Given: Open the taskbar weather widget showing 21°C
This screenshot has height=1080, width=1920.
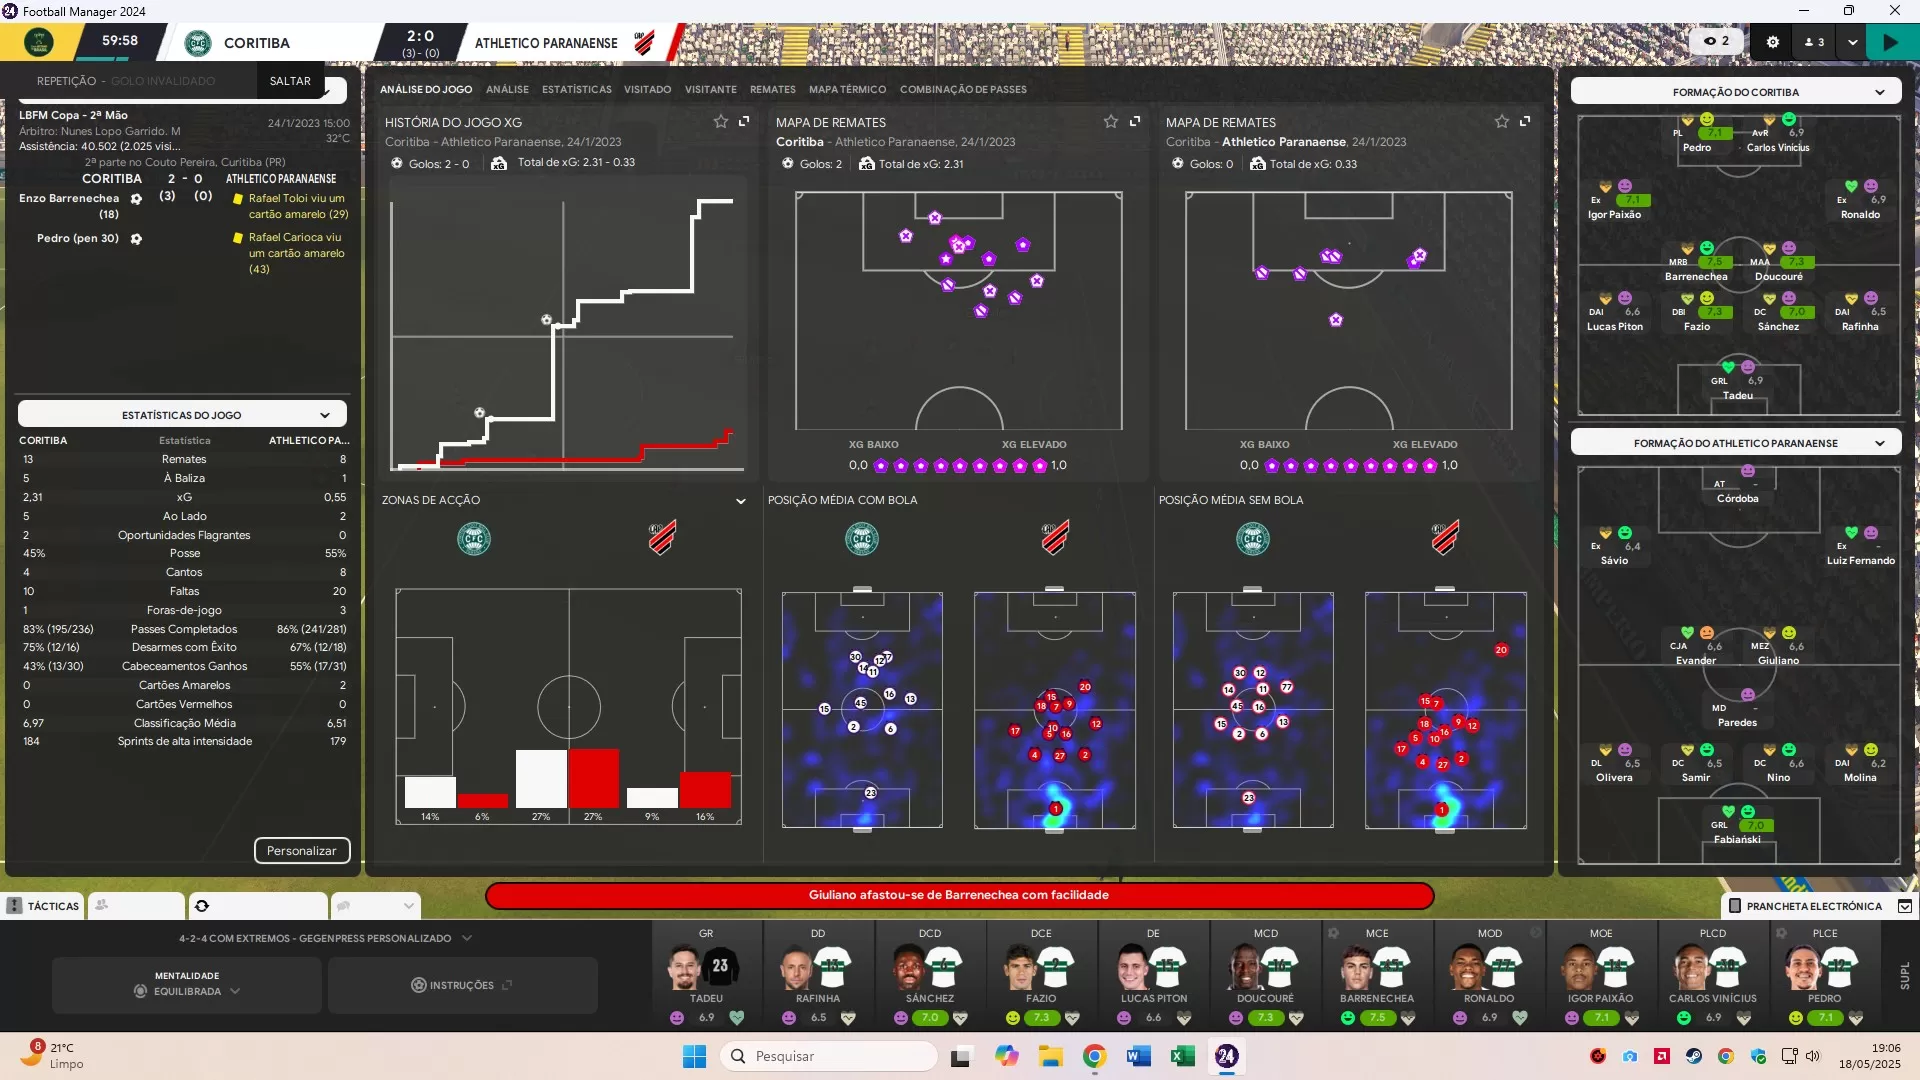Looking at the screenshot, I should coord(55,1055).
